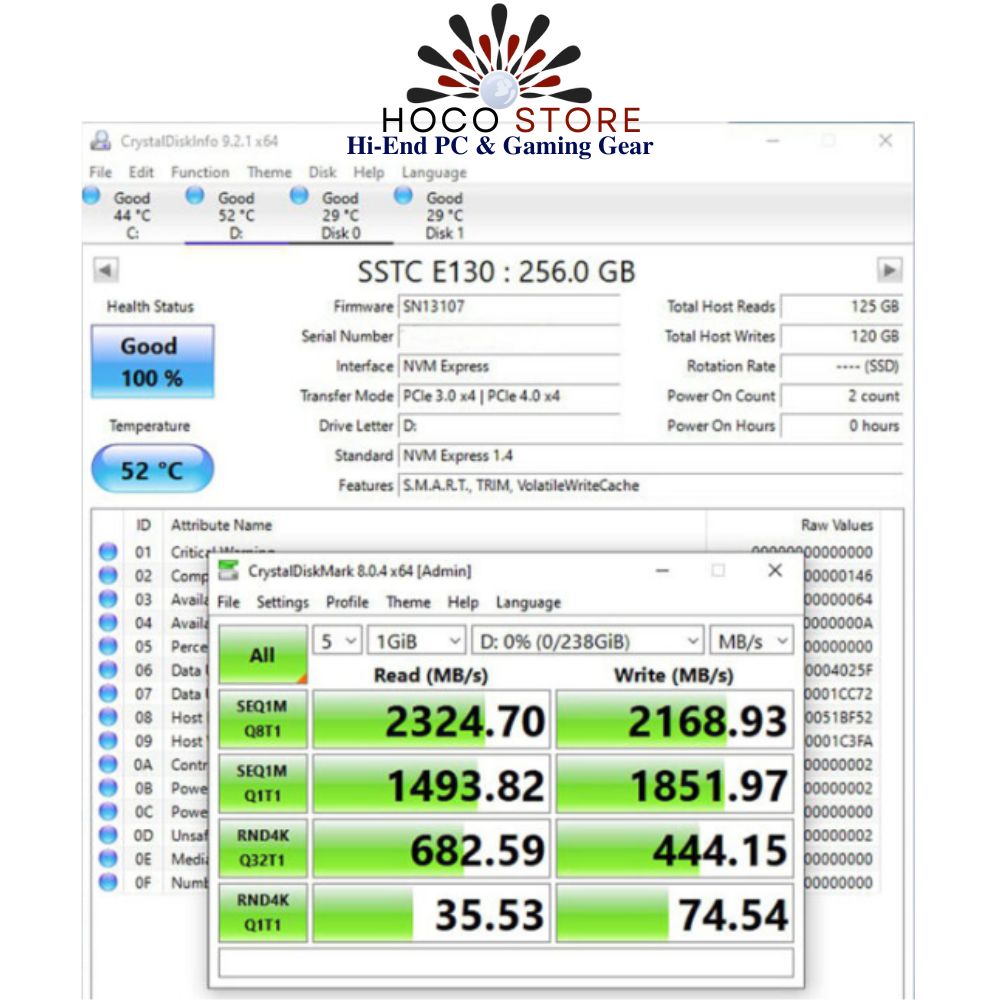The image size is (1000, 1000).
Task: Select the Disk 0 tab
Action: [x=341, y=215]
